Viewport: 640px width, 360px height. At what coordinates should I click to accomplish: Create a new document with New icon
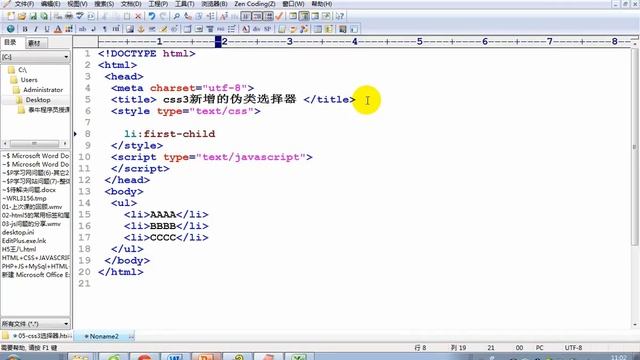[11, 16]
